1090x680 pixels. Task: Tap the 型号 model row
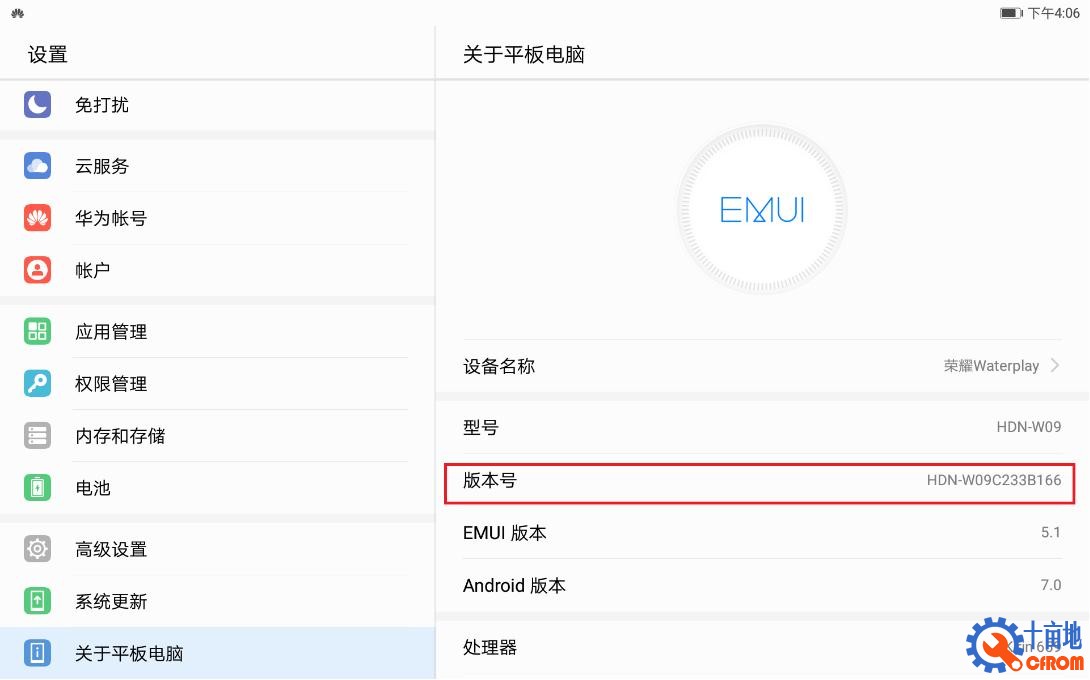pos(760,428)
